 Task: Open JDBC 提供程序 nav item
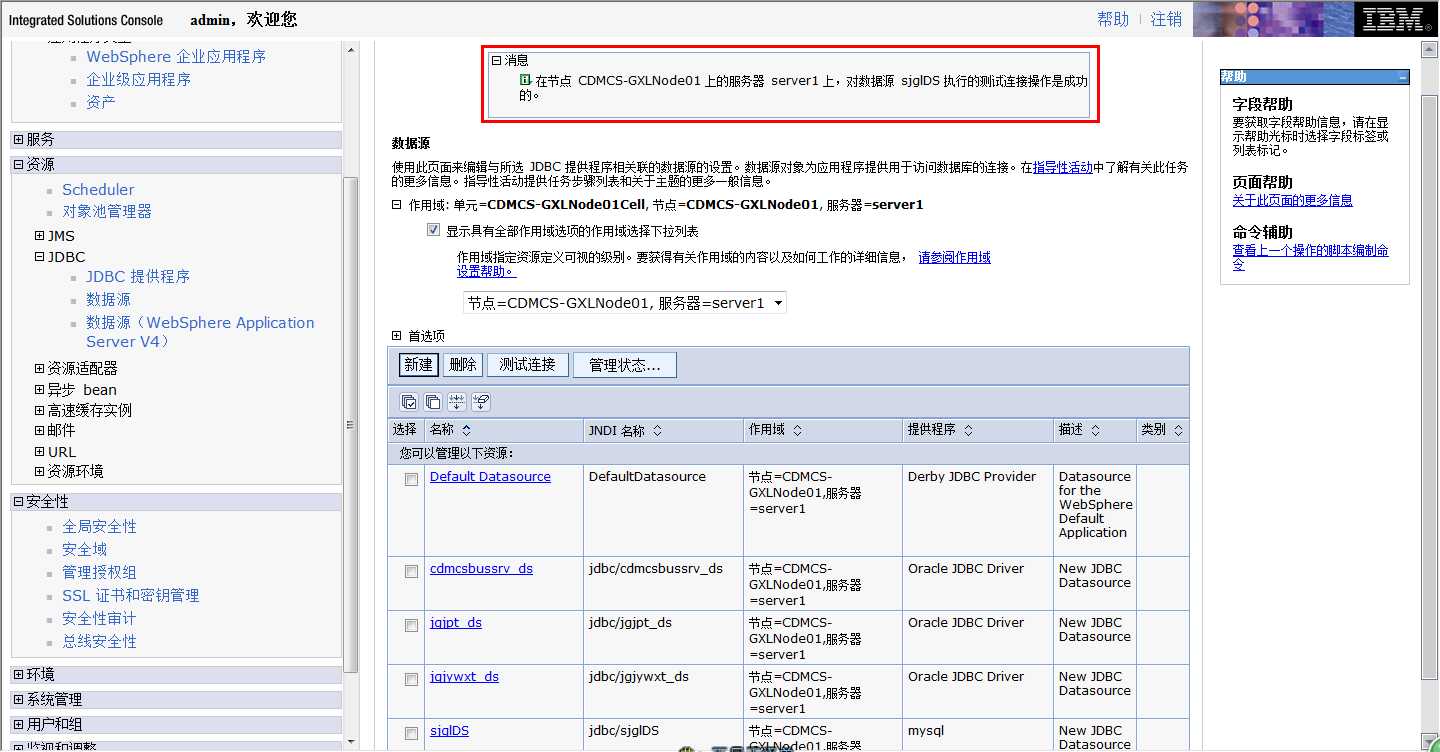[x=138, y=277]
